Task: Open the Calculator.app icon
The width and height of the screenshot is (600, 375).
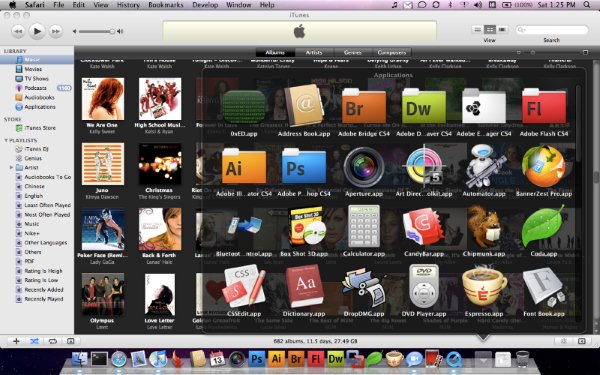Action: pyautogui.click(x=364, y=227)
